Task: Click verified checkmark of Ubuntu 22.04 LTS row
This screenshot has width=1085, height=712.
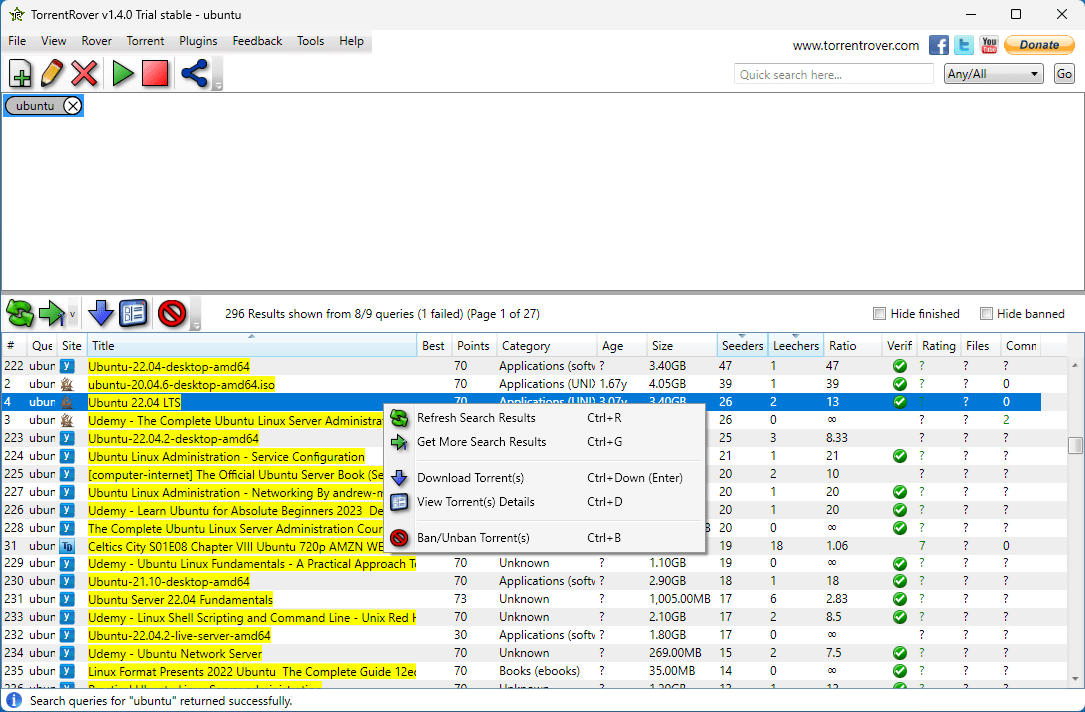Action: [900, 402]
